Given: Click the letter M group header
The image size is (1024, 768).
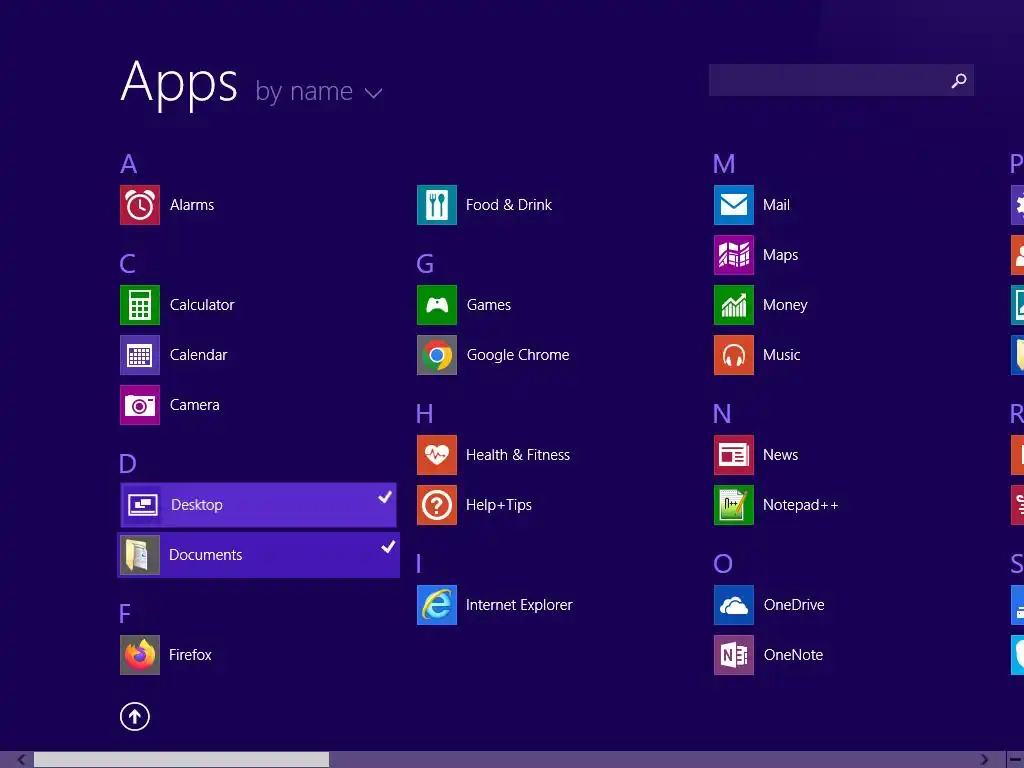Looking at the screenshot, I should [724, 164].
